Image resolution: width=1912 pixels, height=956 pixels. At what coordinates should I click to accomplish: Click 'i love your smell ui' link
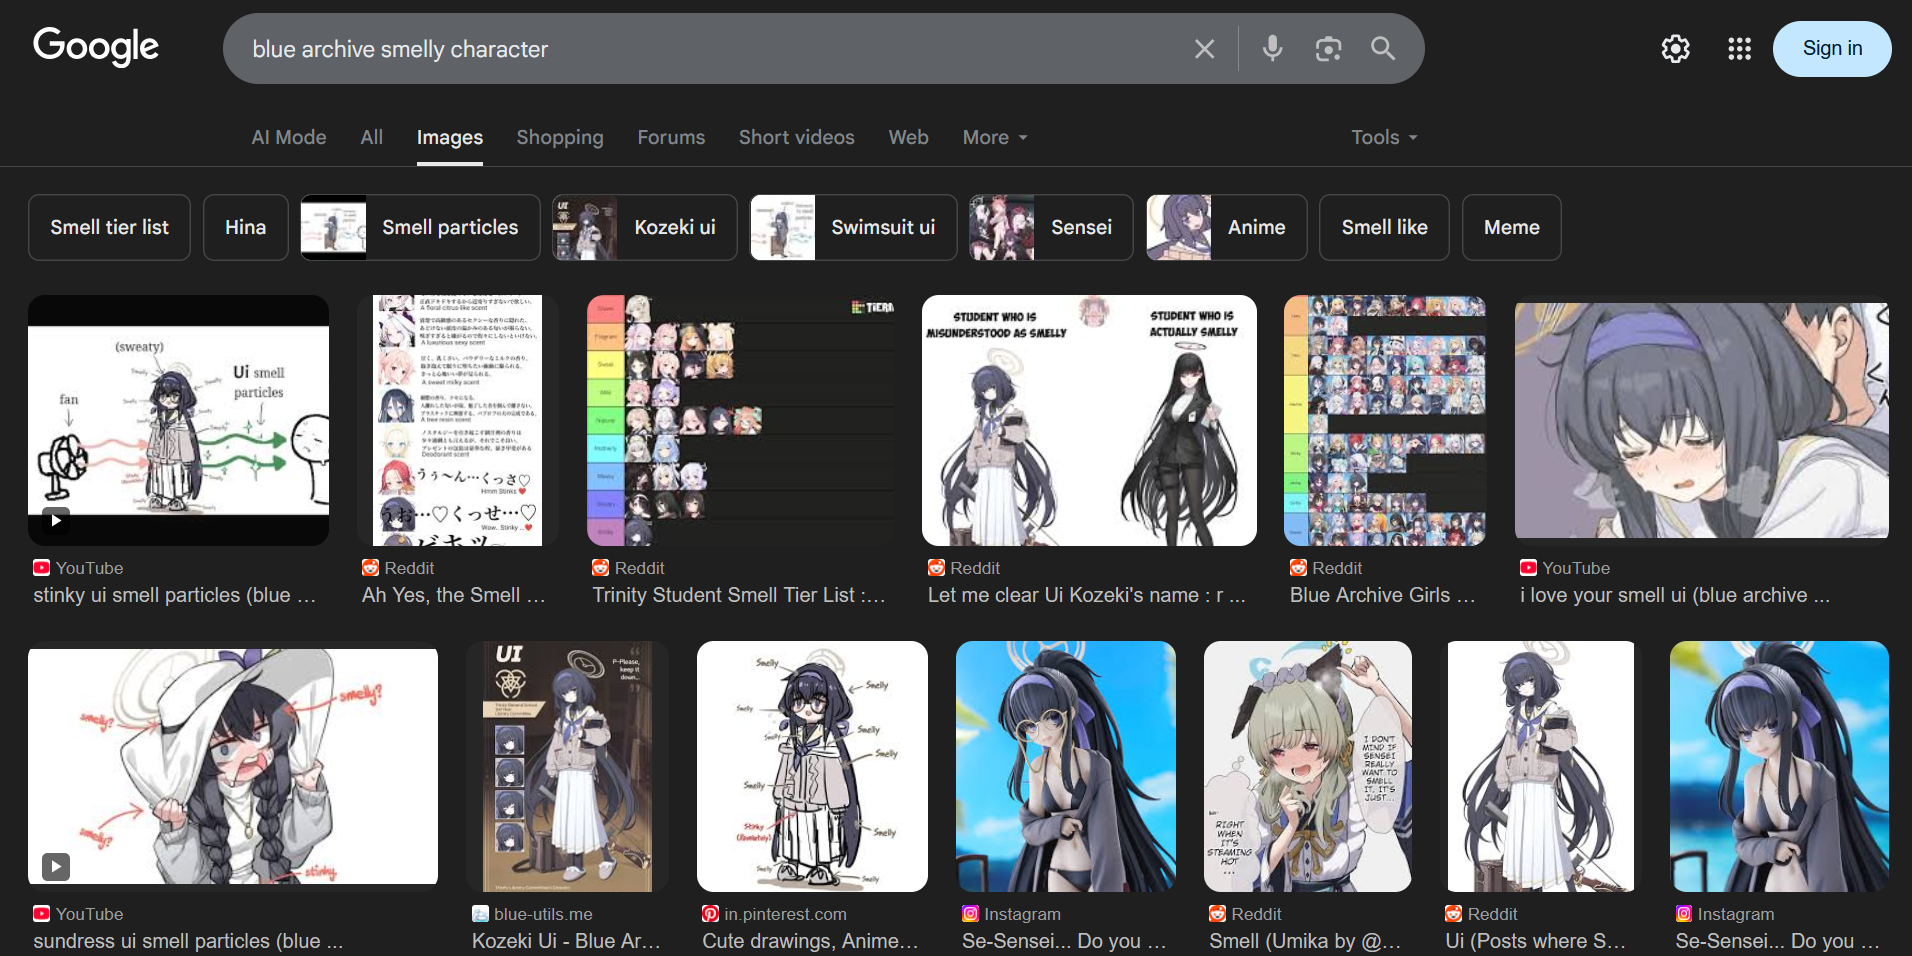(x=1676, y=595)
